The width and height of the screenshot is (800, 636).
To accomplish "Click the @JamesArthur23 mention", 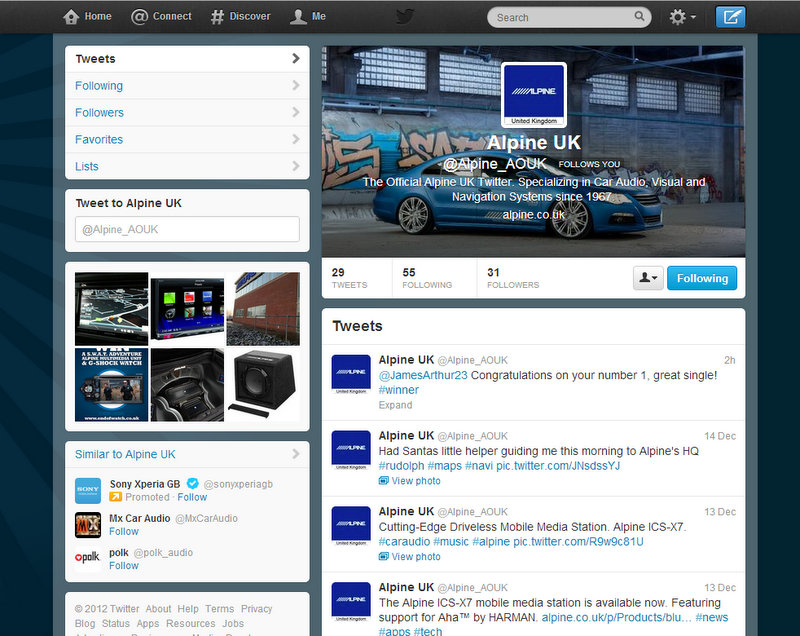I will 423,375.
